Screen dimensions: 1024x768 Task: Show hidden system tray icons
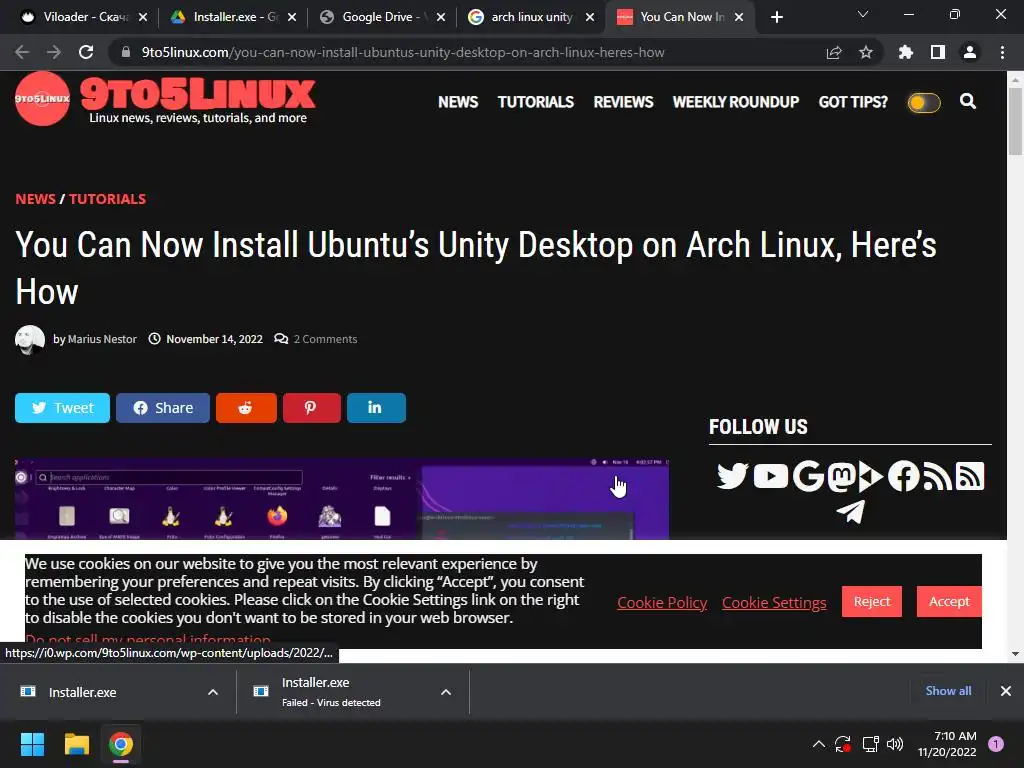[818, 744]
